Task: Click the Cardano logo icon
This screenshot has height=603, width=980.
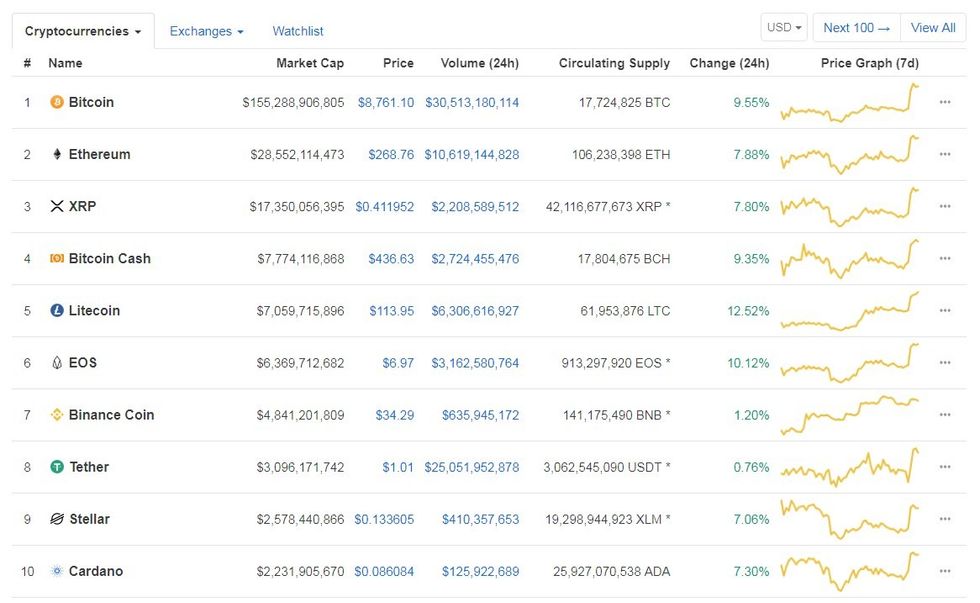Action: click(57, 571)
